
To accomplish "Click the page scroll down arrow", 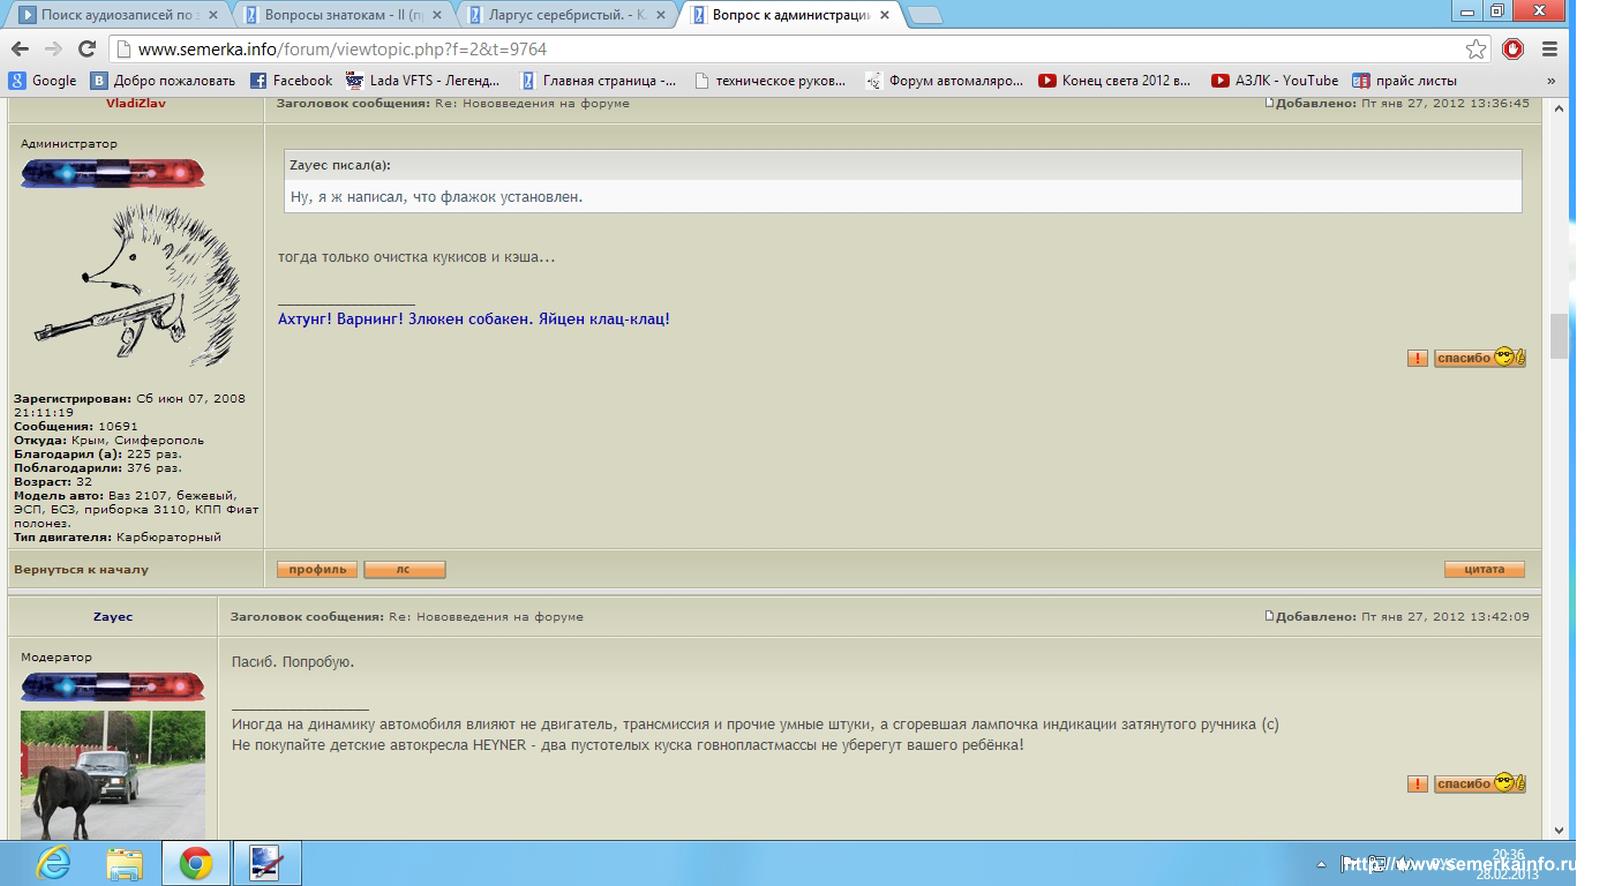I will point(1558,830).
